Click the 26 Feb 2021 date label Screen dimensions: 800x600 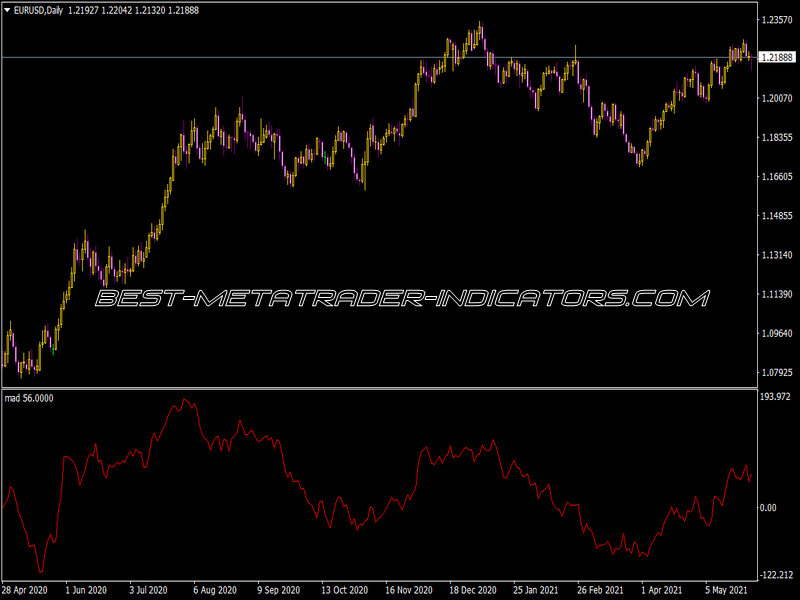click(600, 590)
